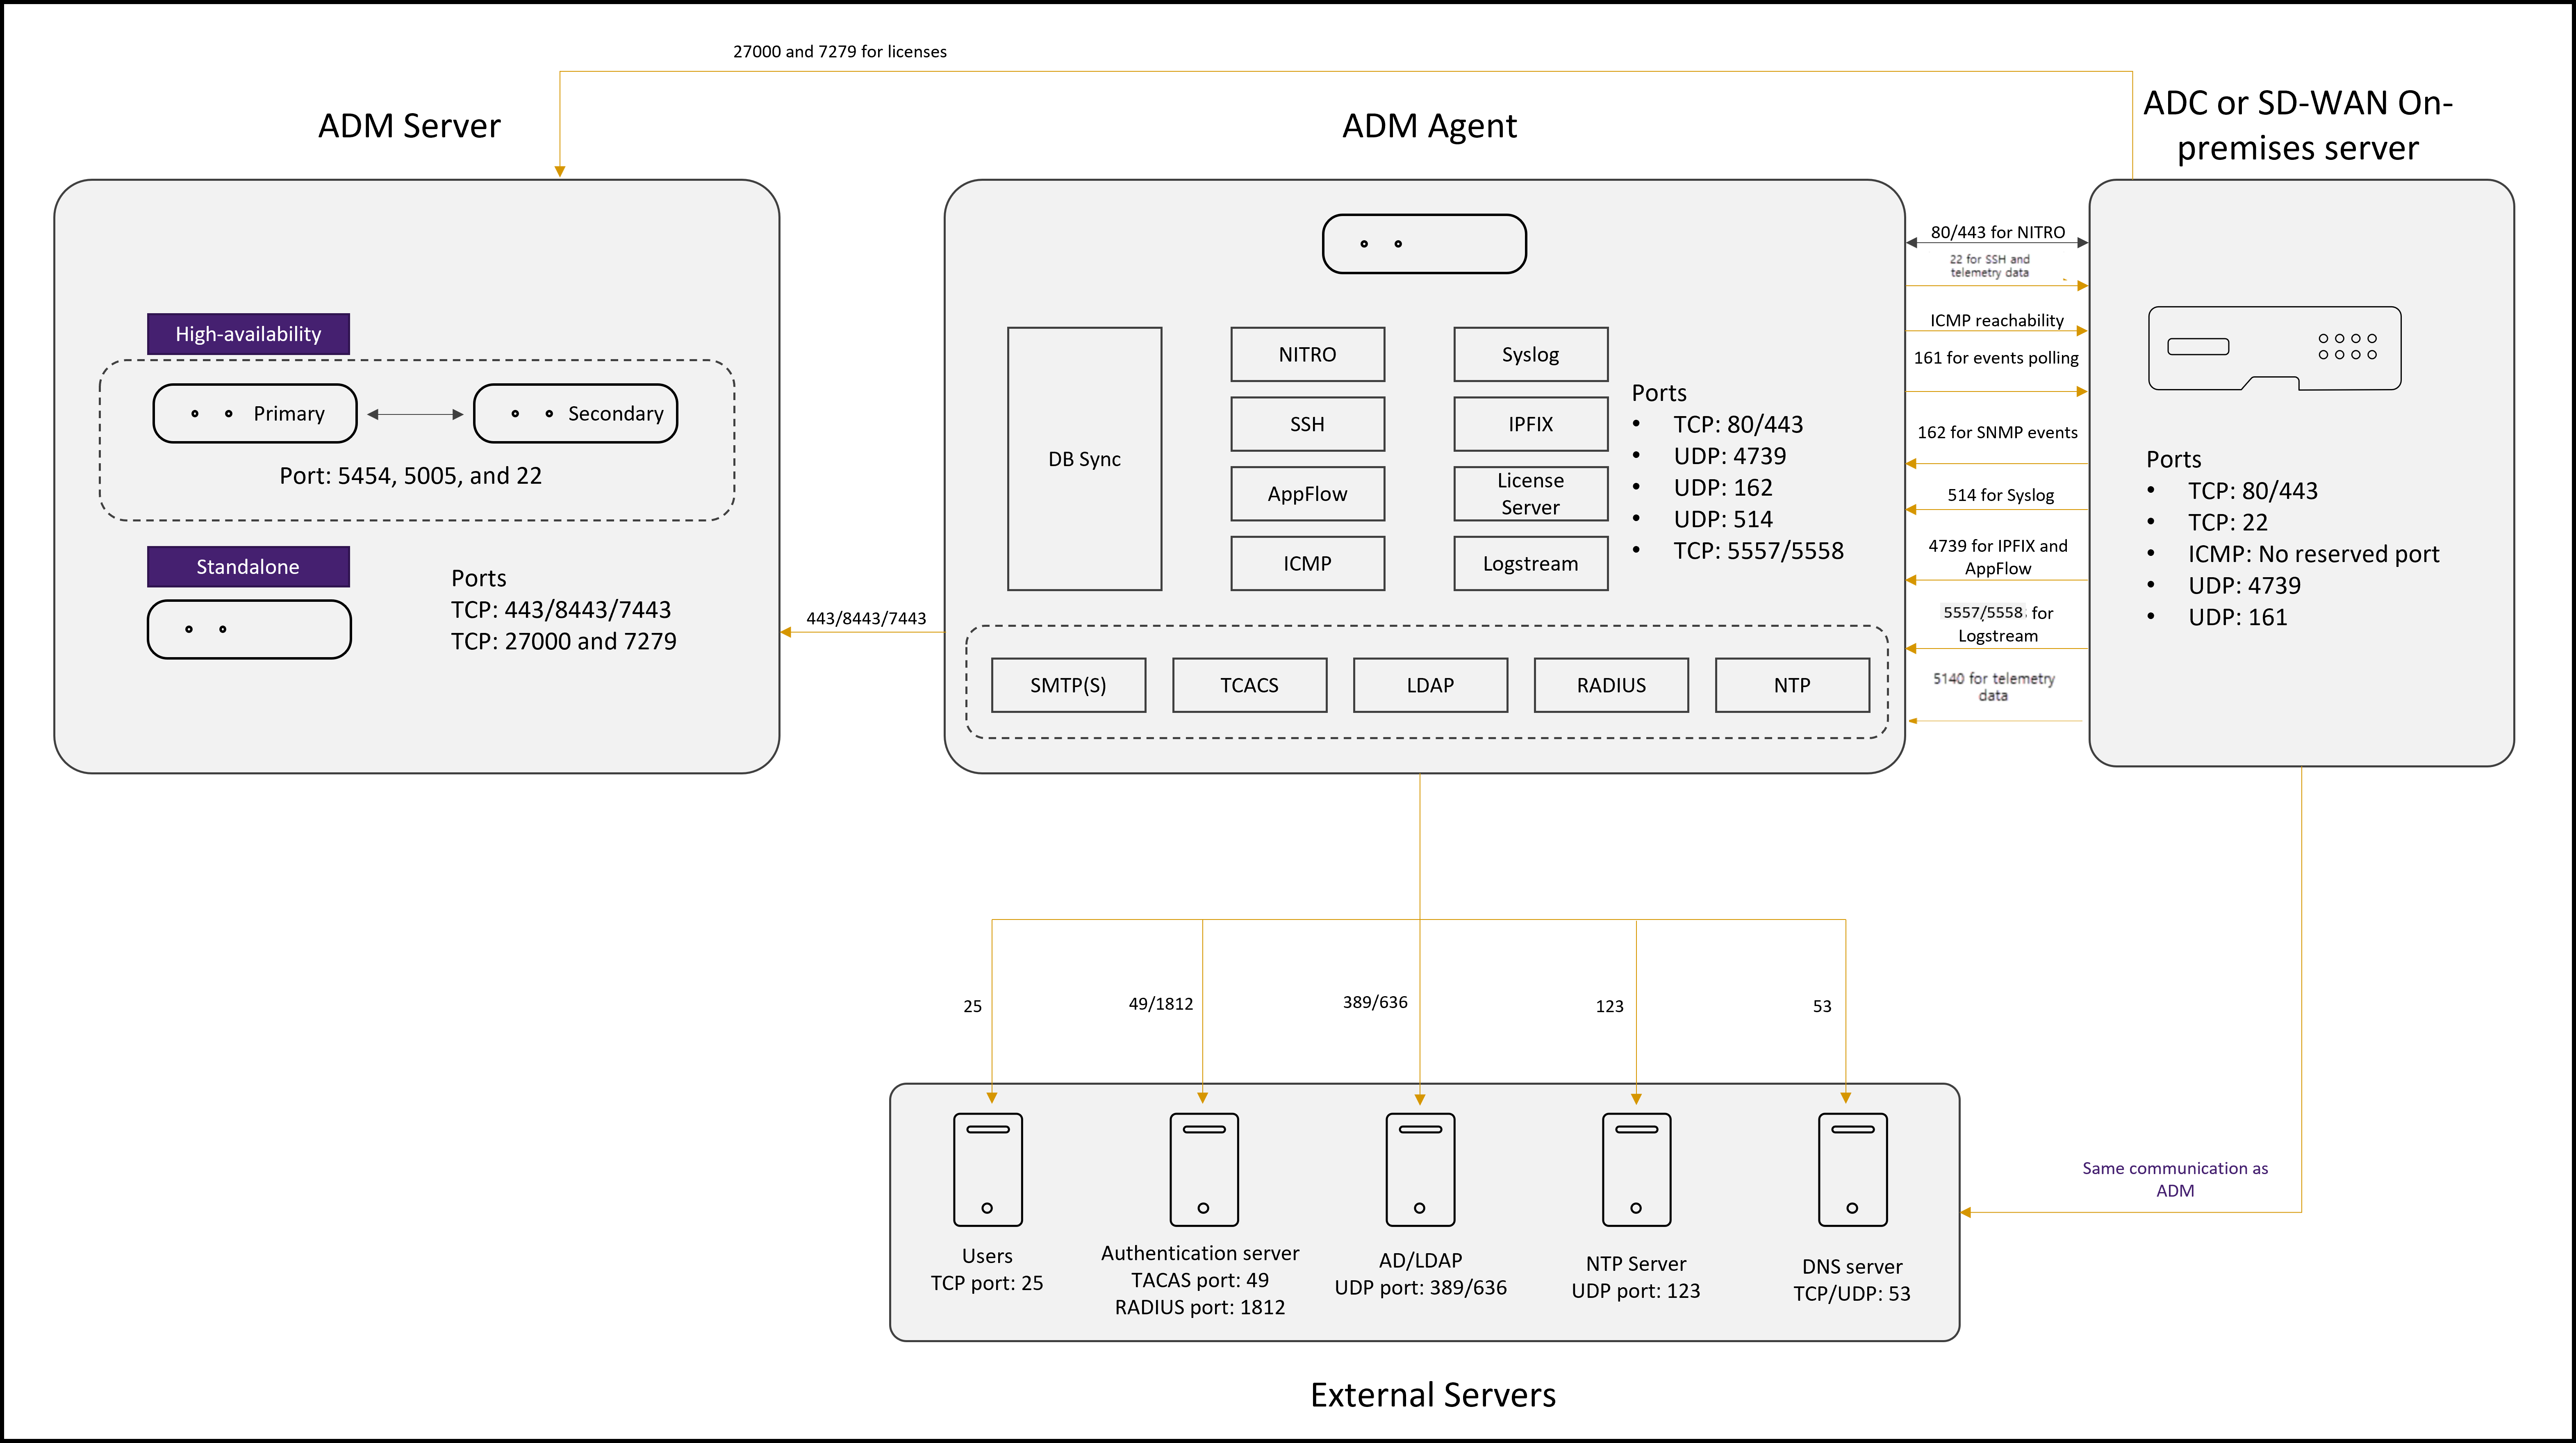Viewport: 2576px width, 1443px height.
Task: Select the NITRO module box
Action: (1307, 354)
